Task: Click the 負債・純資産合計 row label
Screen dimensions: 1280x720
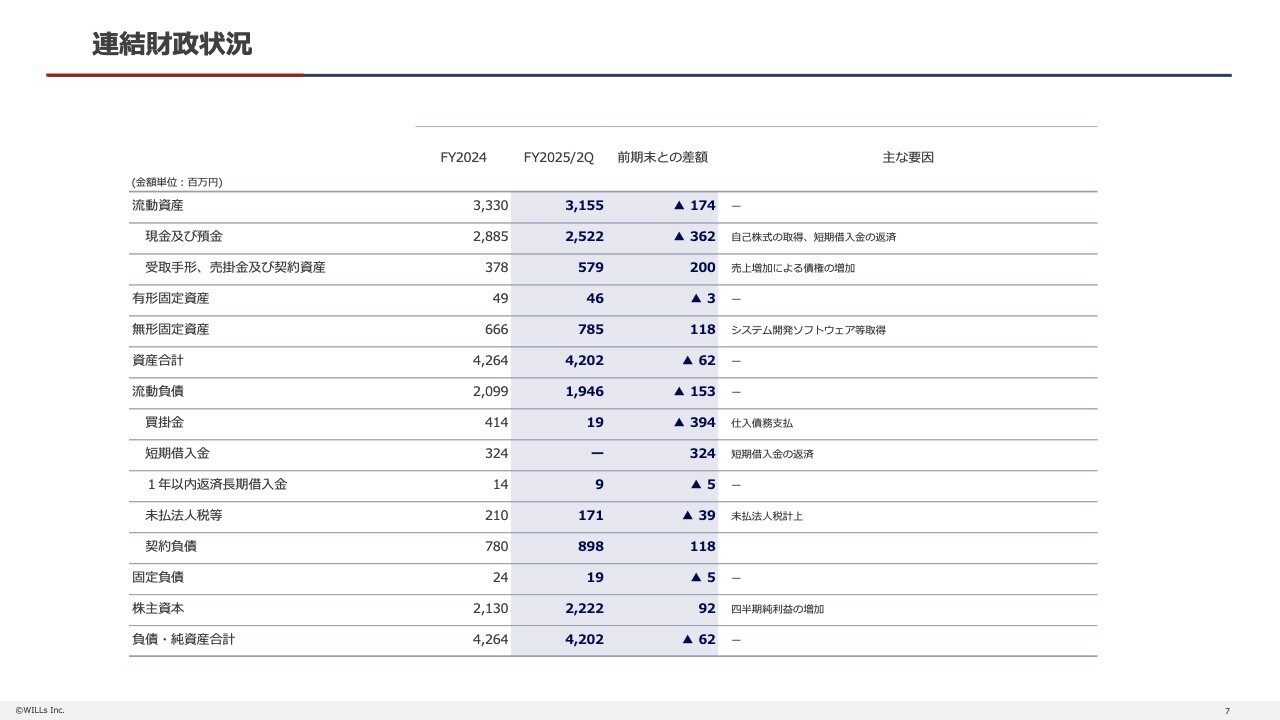Action: pos(183,640)
